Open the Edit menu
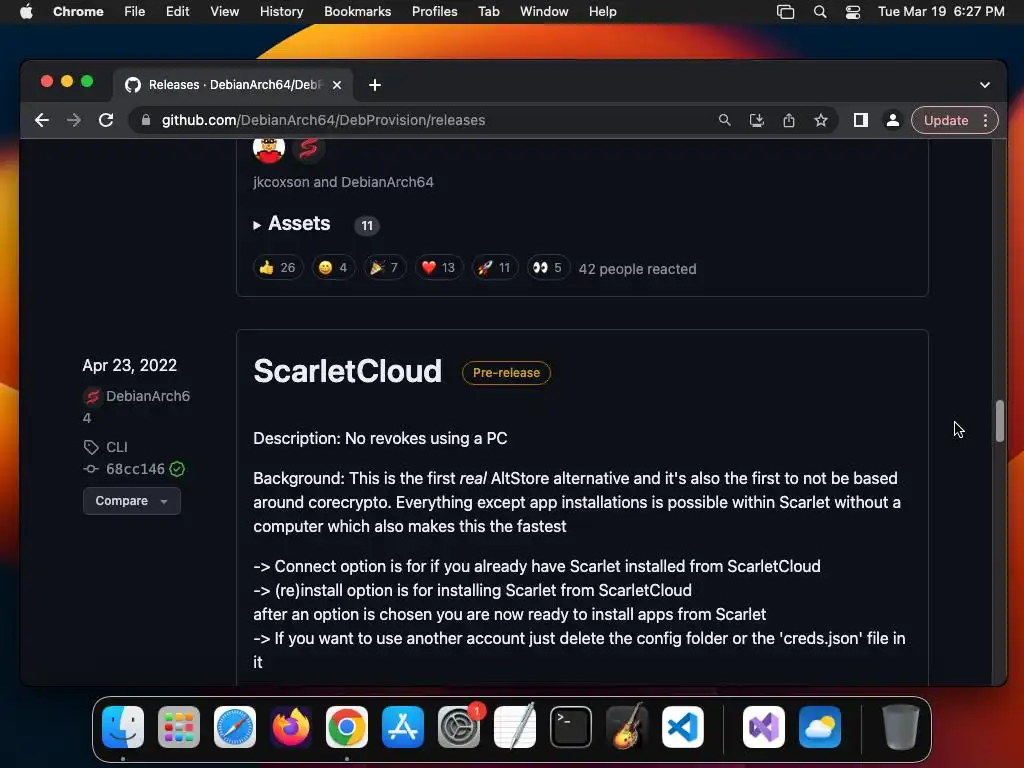This screenshot has width=1024, height=768. coord(177,12)
